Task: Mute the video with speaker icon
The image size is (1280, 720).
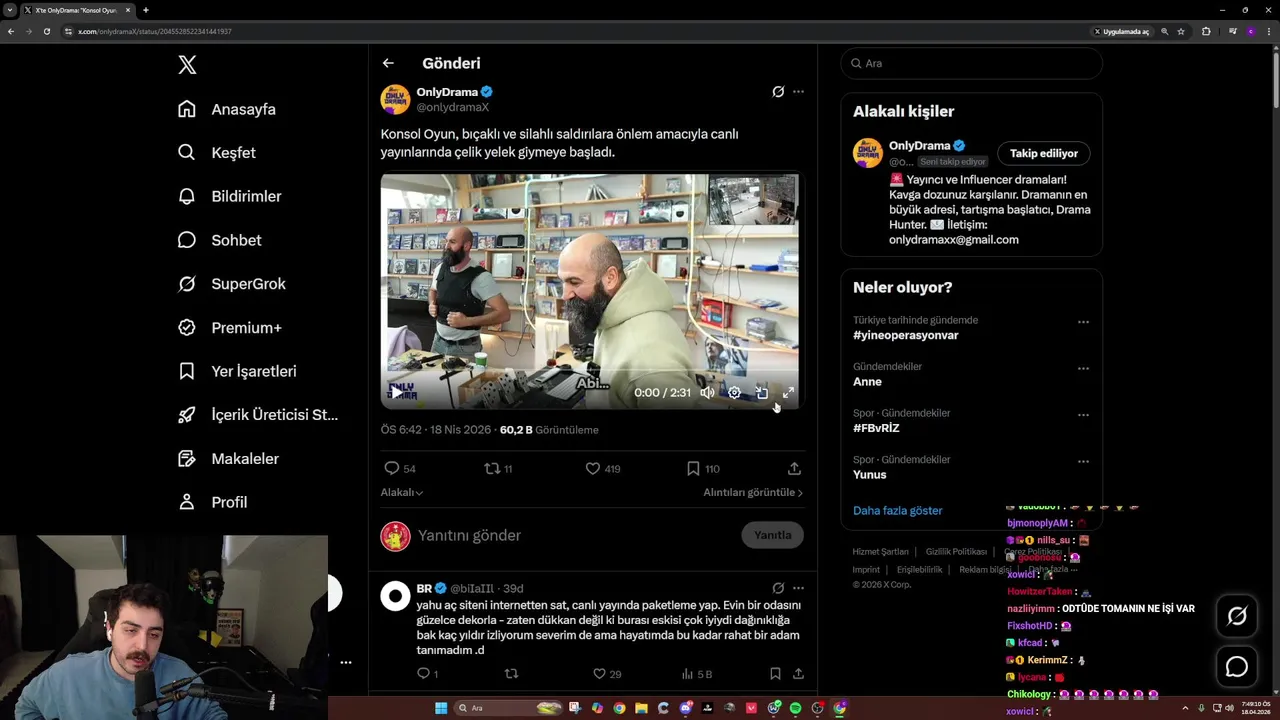Action: click(707, 393)
